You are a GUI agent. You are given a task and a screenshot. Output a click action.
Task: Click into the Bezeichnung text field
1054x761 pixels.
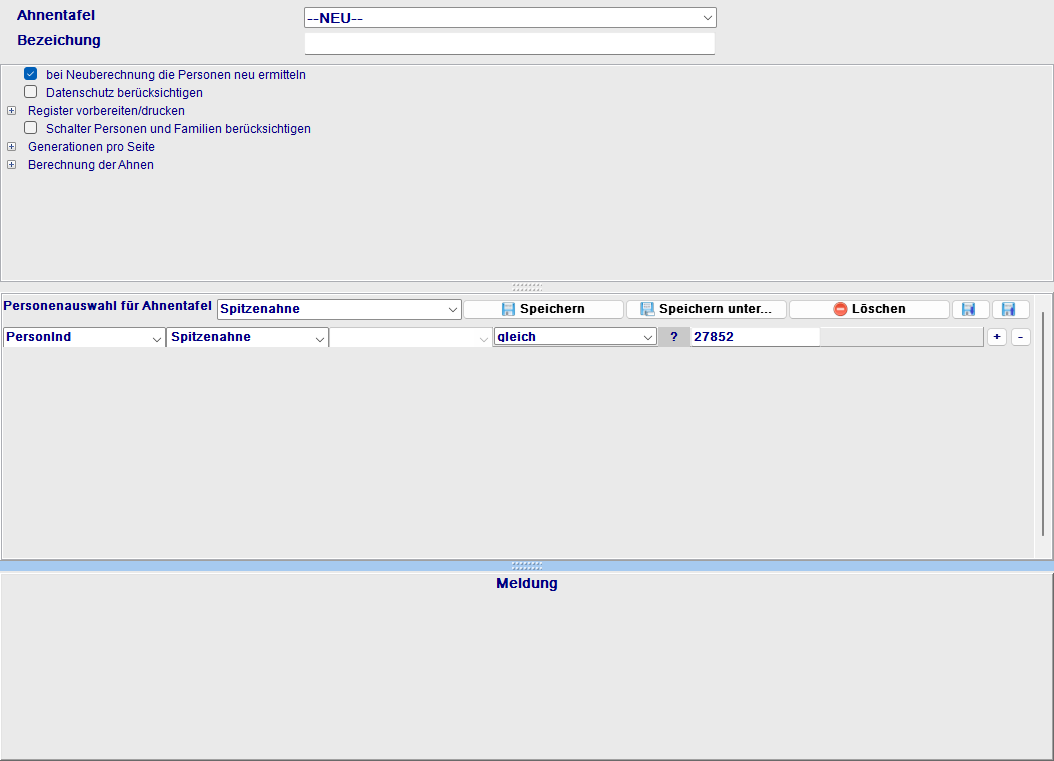[x=509, y=43]
